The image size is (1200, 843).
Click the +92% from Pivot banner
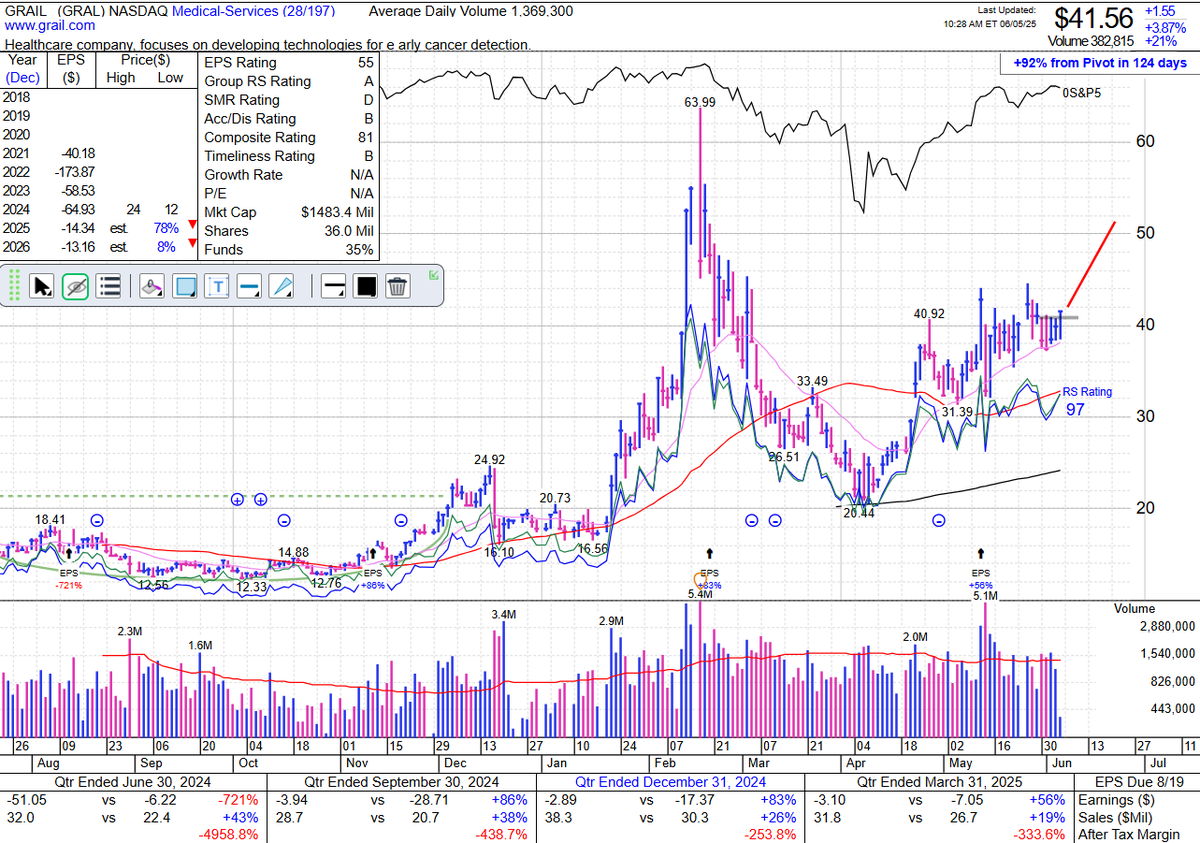(x=1100, y=63)
